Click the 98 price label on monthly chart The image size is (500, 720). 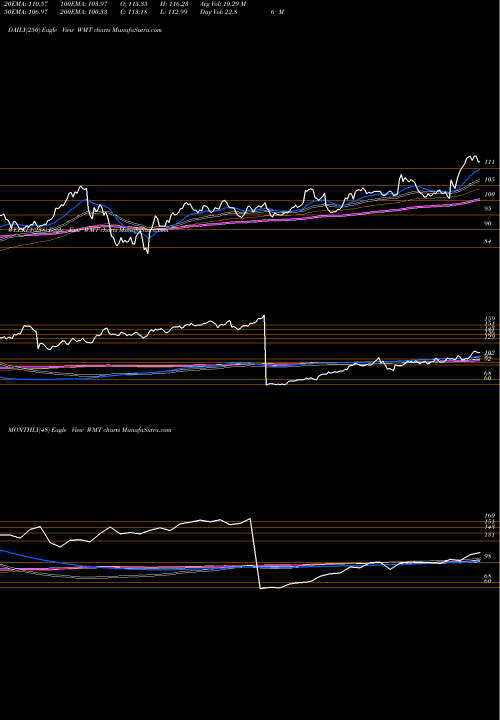(x=490, y=557)
